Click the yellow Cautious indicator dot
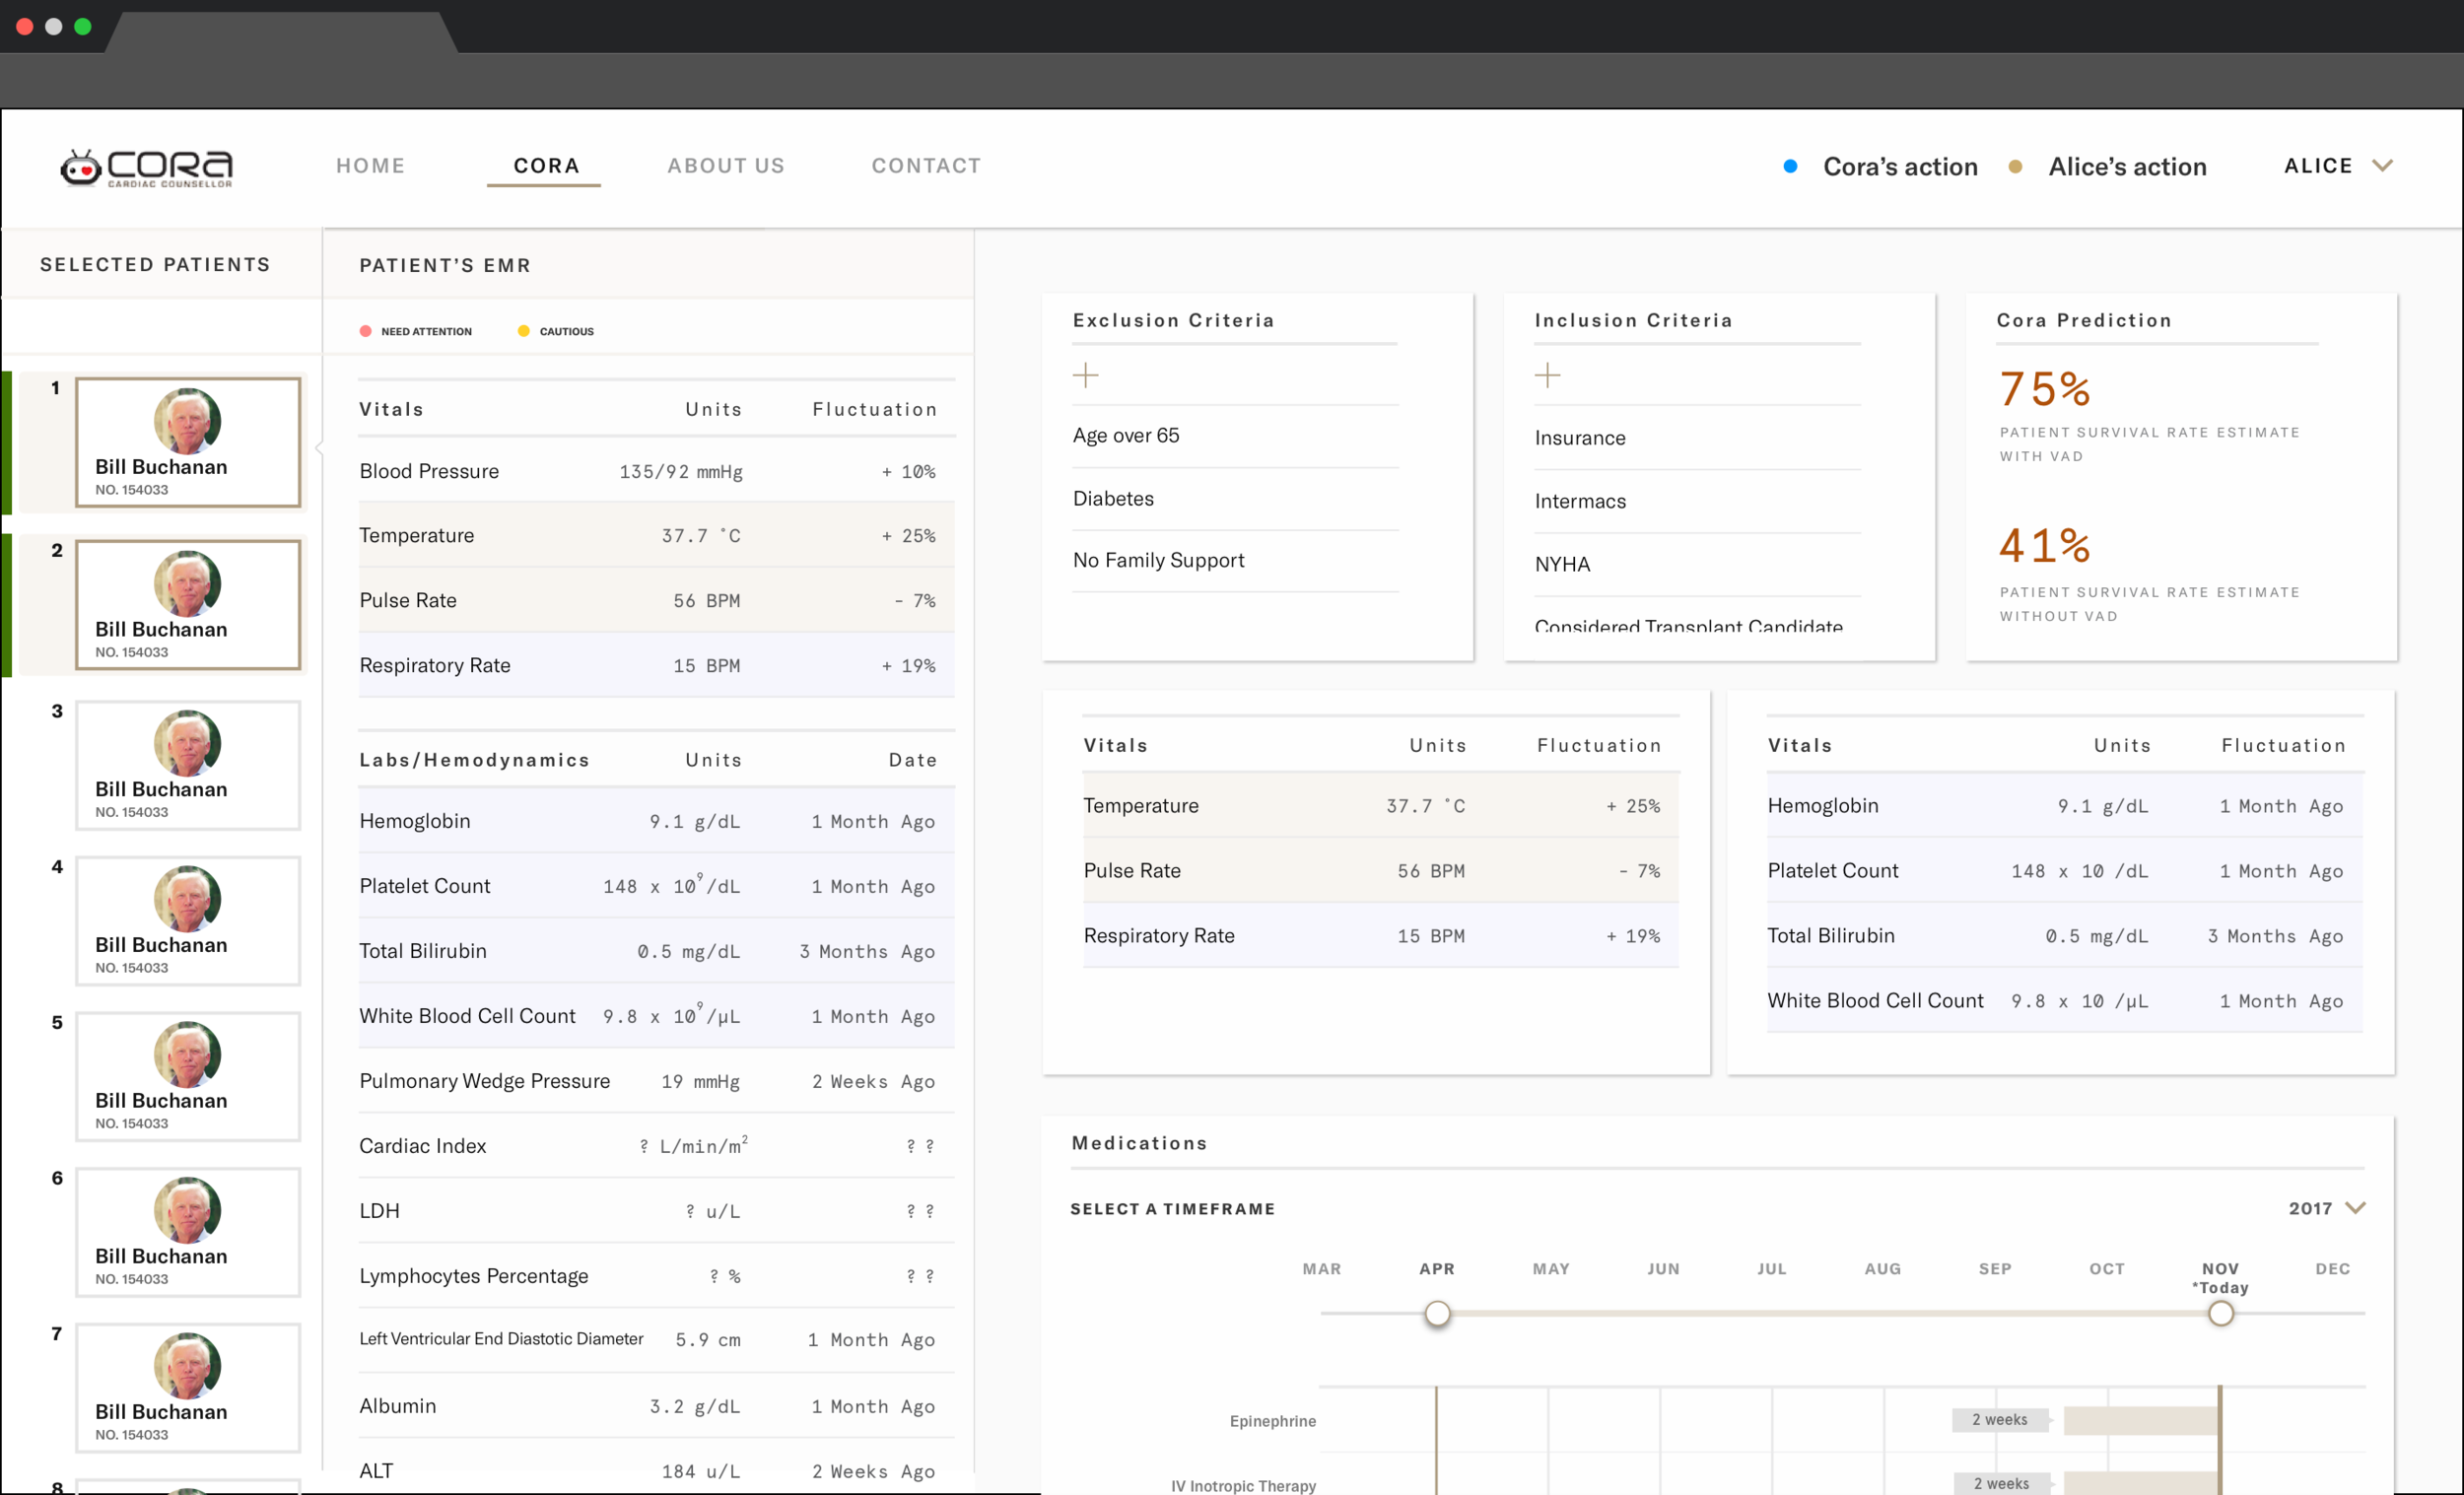Image resolution: width=2464 pixels, height=1495 pixels. click(x=523, y=331)
